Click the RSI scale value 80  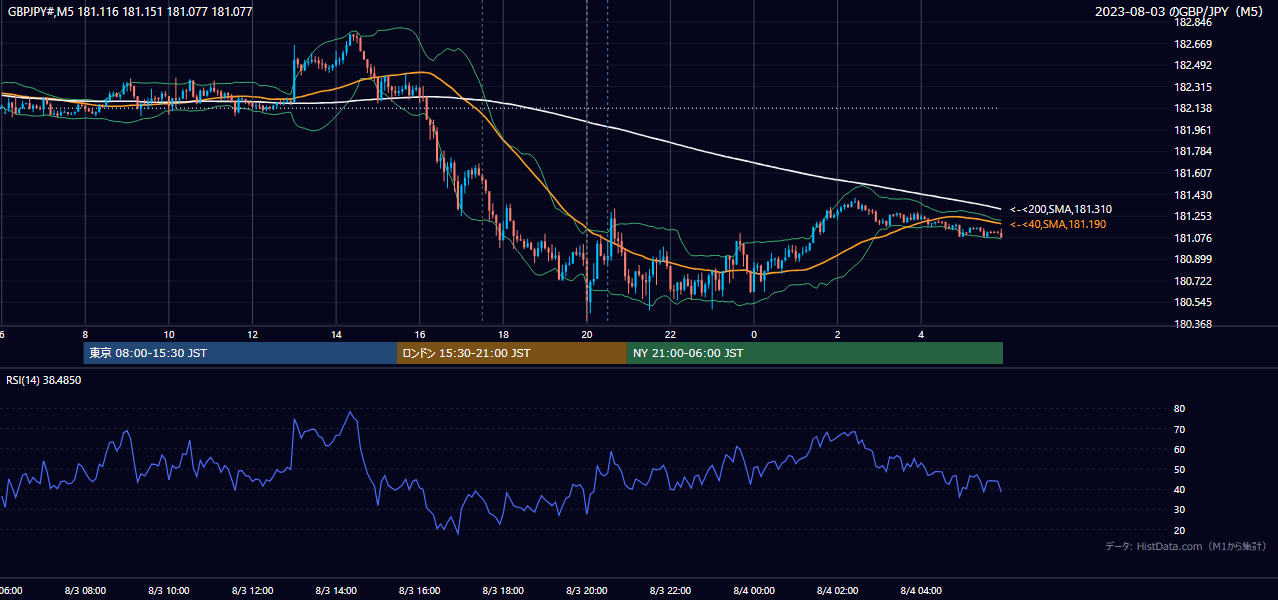tap(1179, 409)
